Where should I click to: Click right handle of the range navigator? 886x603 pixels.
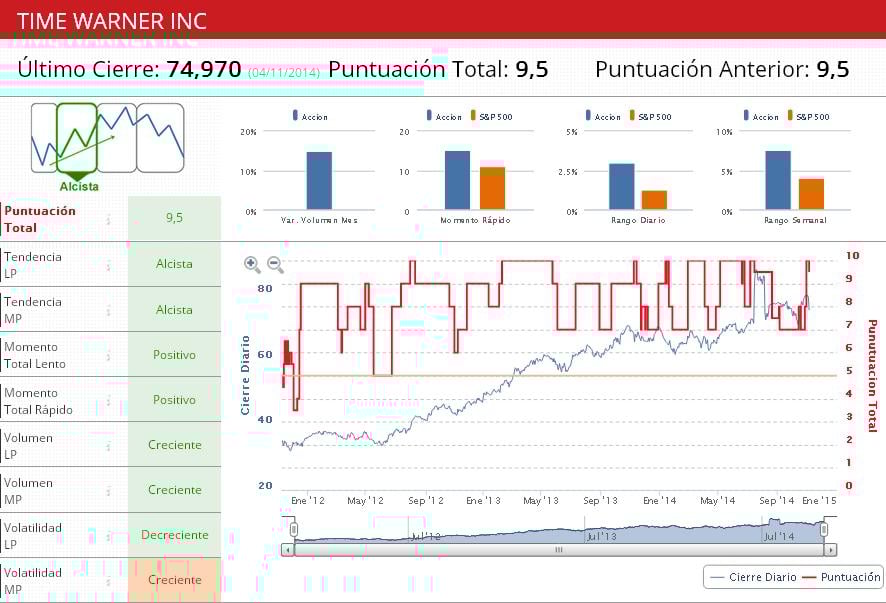[x=824, y=530]
